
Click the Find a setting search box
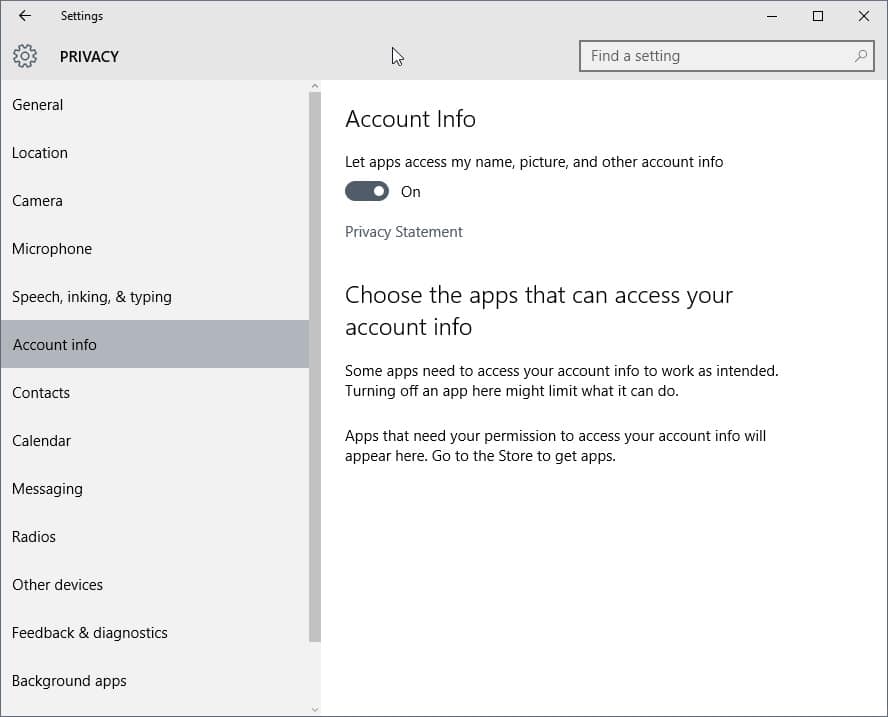[x=715, y=56]
